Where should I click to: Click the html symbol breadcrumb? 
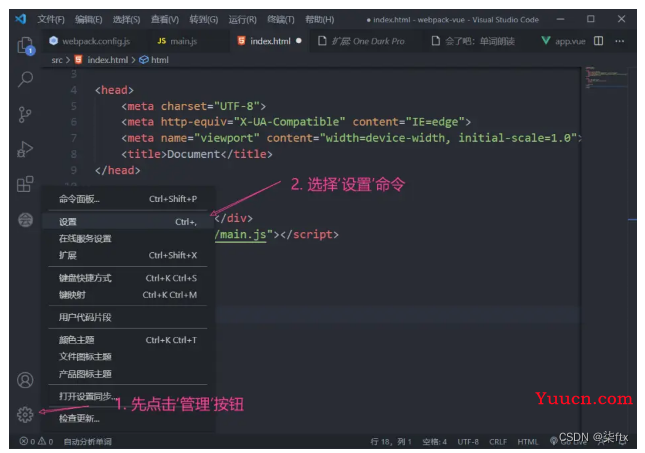(154, 60)
